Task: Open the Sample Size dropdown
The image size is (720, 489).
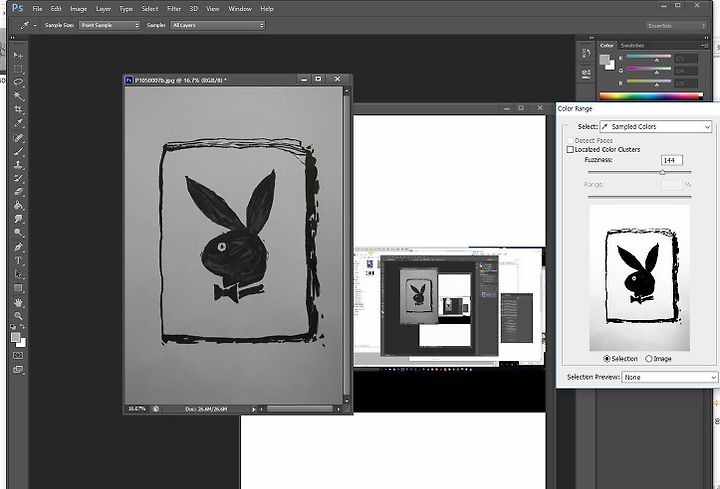Action: coord(109,25)
